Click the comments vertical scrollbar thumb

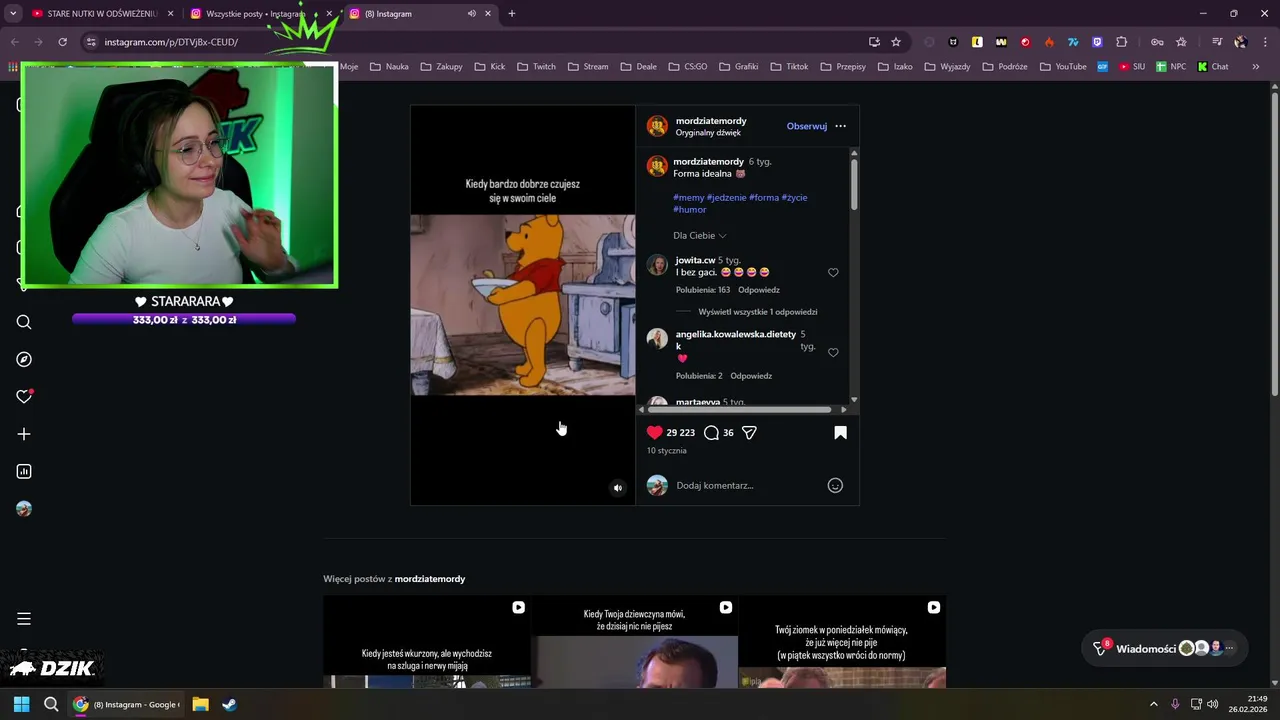(x=854, y=183)
